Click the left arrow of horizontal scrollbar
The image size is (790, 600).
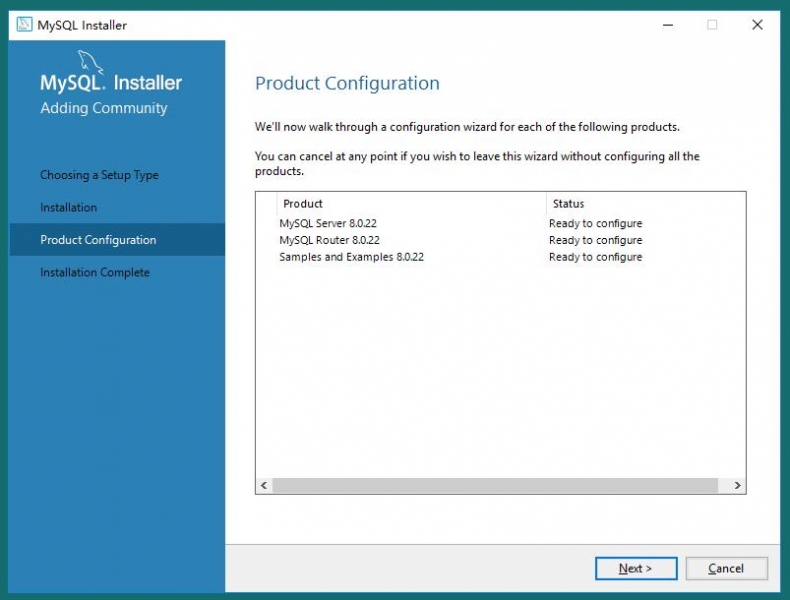(x=264, y=486)
